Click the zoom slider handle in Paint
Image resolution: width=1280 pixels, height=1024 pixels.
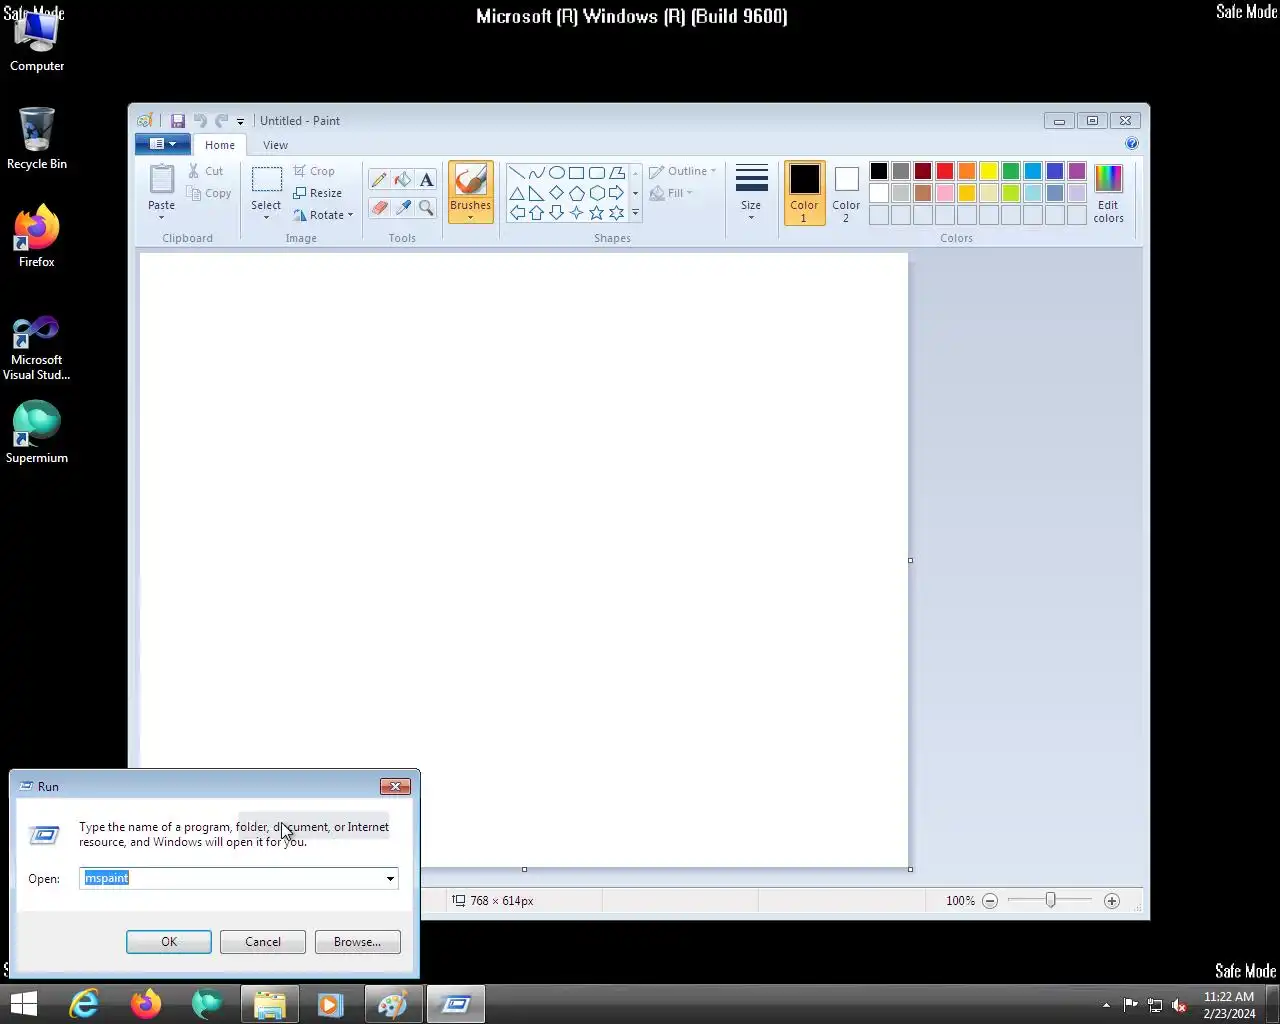(x=1050, y=901)
